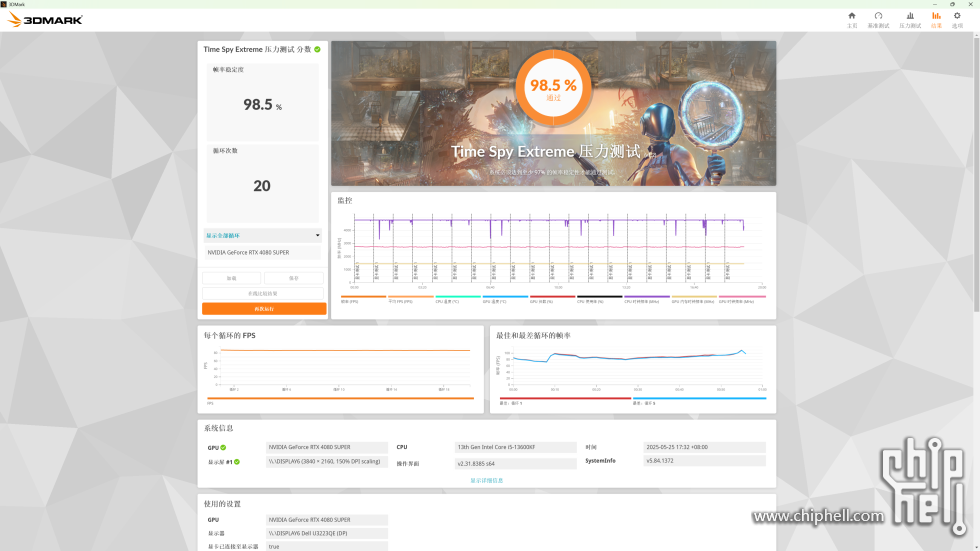
Task: Click the scrollbar up arrow at top right
Action: click(976, 36)
